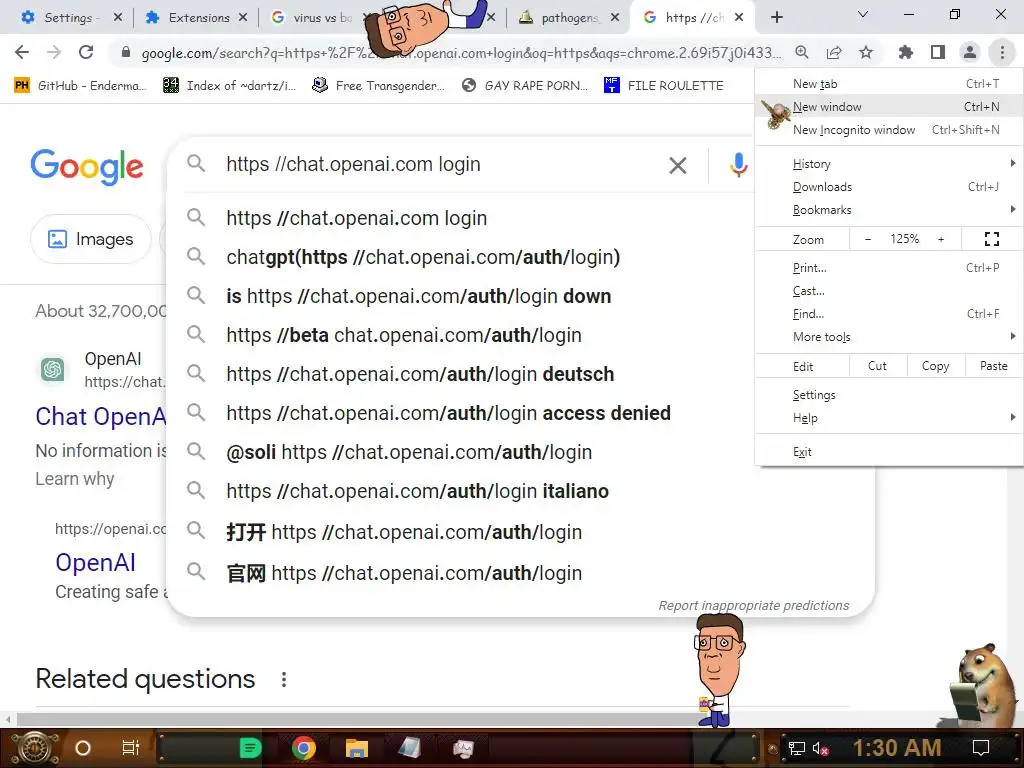Viewport: 1024px width, 768px height.
Task: Click the Google logo
Action: click(87, 167)
